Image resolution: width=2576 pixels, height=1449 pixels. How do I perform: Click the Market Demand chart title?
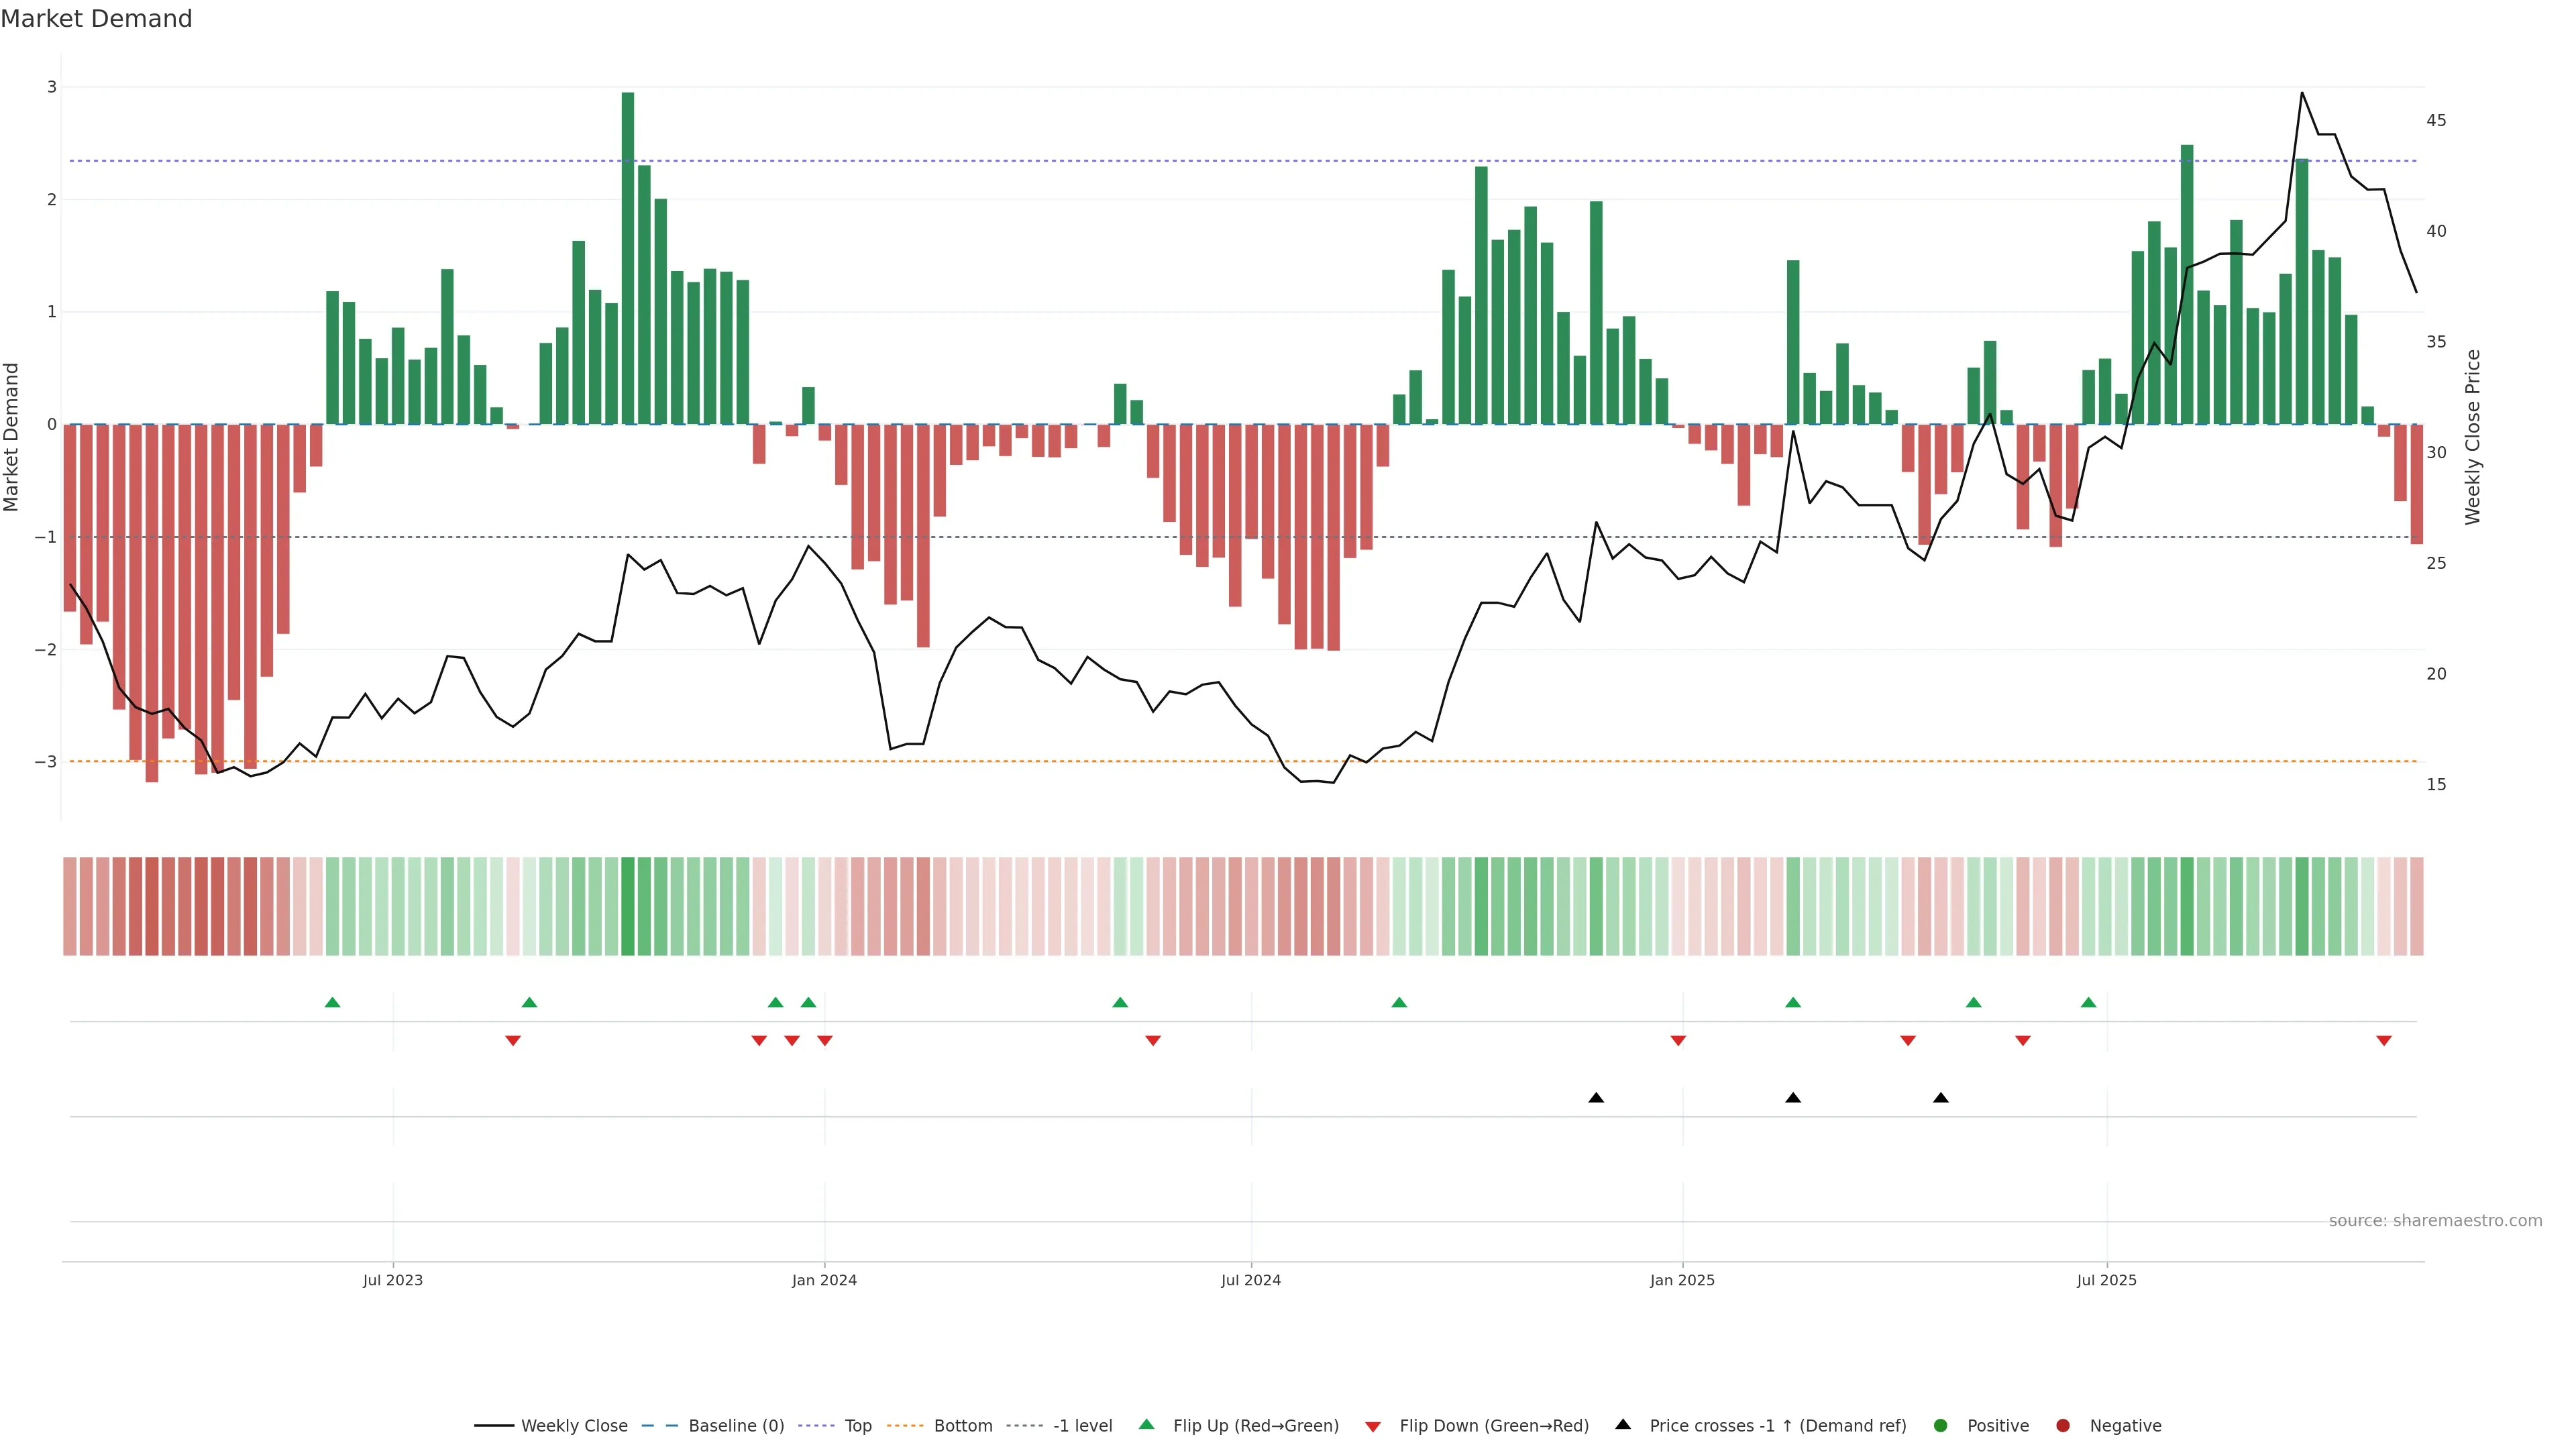coord(96,19)
